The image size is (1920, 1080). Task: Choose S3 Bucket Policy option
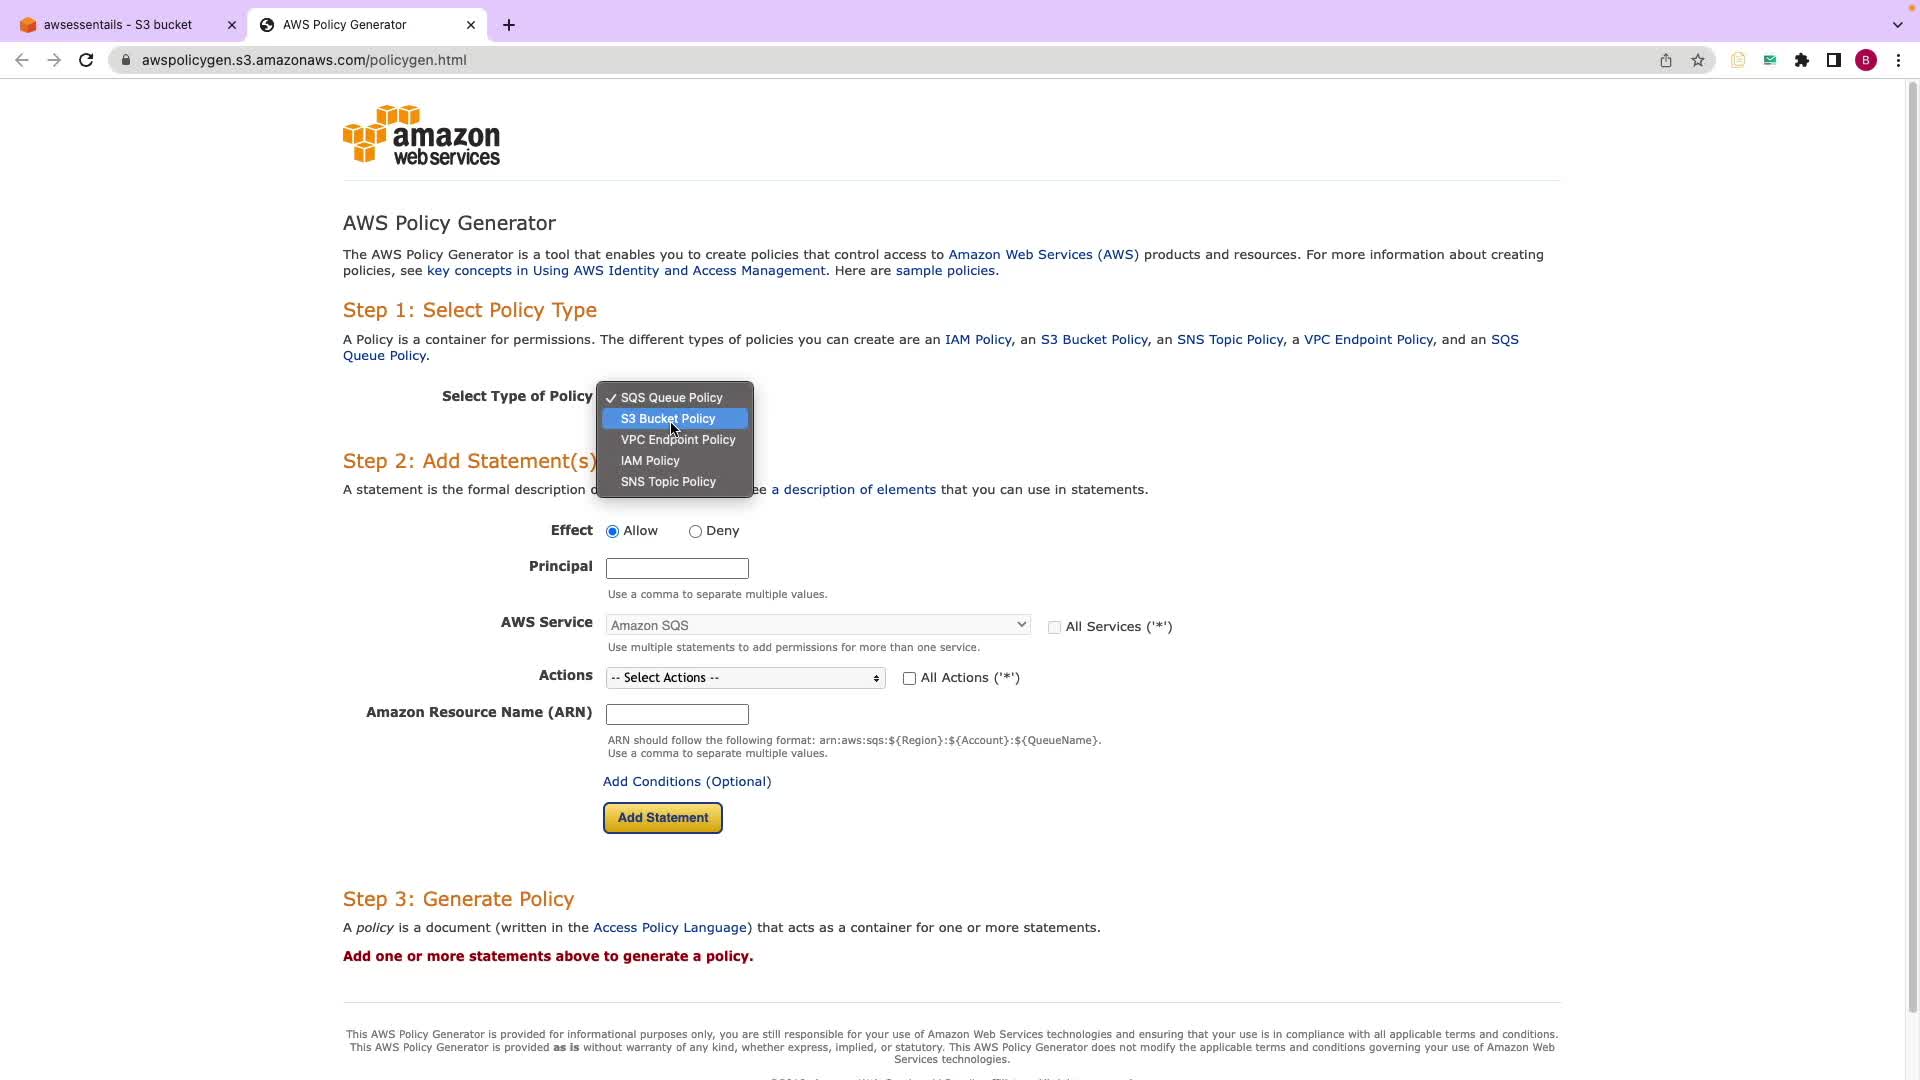click(x=668, y=419)
